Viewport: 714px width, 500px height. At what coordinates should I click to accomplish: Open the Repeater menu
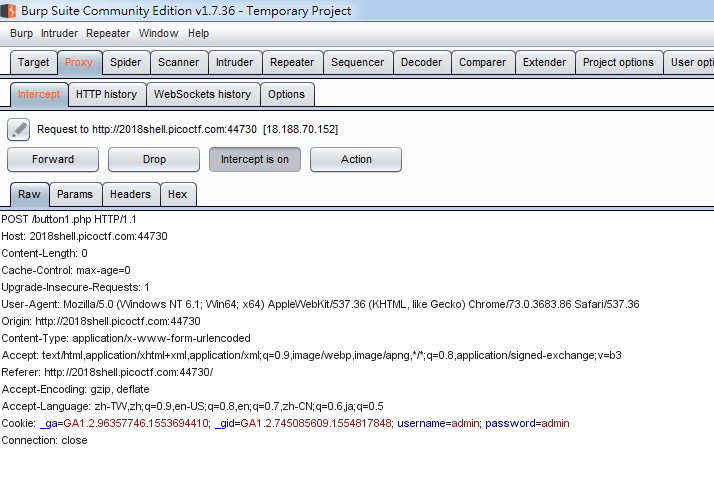[108, 33]
